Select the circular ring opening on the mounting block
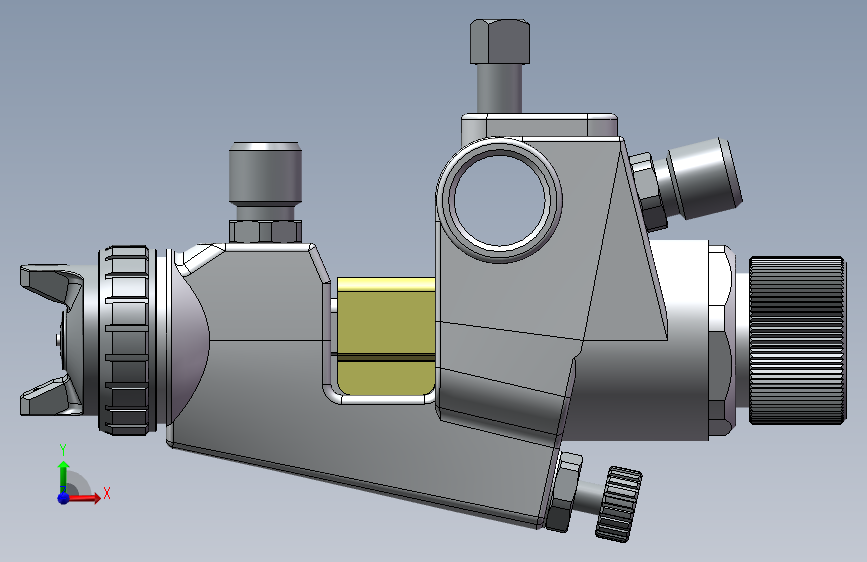Viewport: 867px width, 562px height. pos(500,200)
